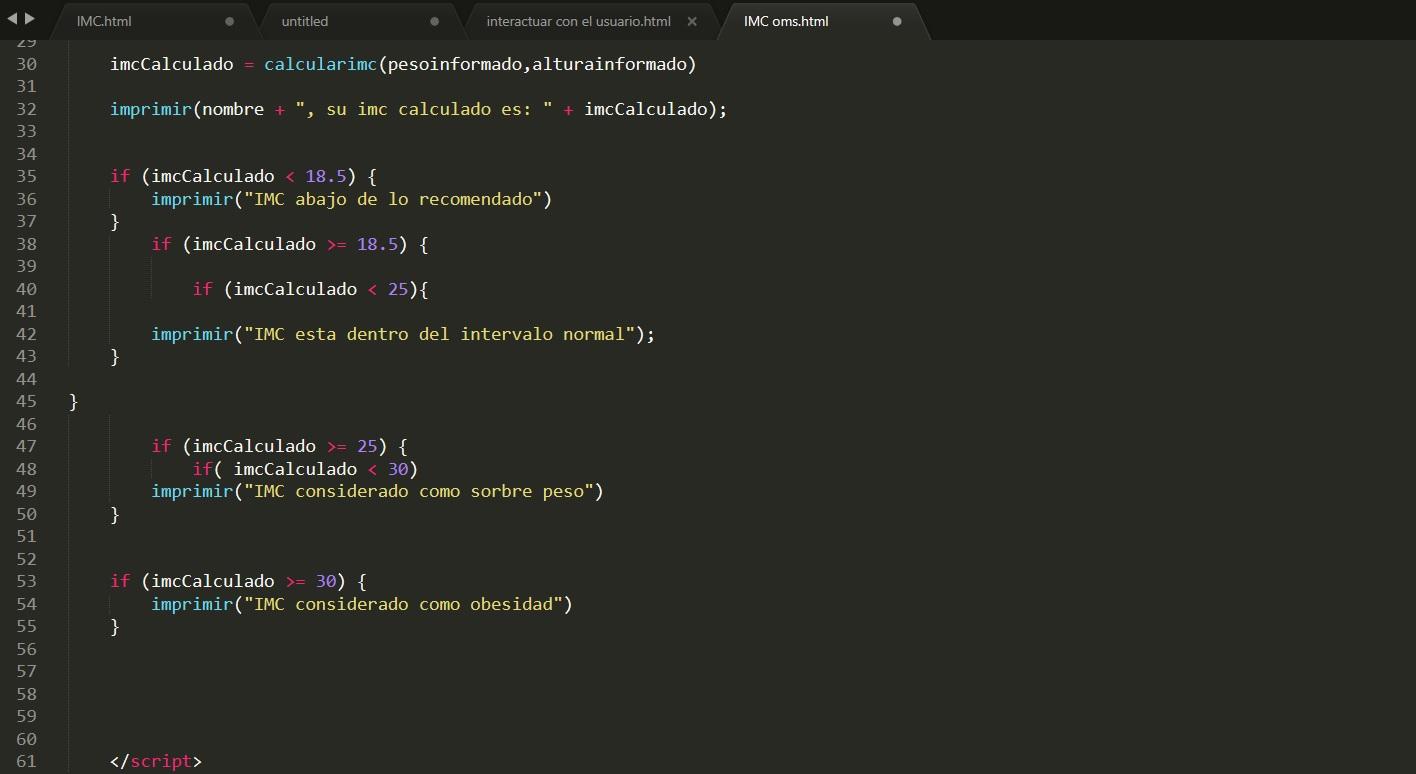Click the 'if' keyword on line 35

pyautogui.click(x=120, y=176)
